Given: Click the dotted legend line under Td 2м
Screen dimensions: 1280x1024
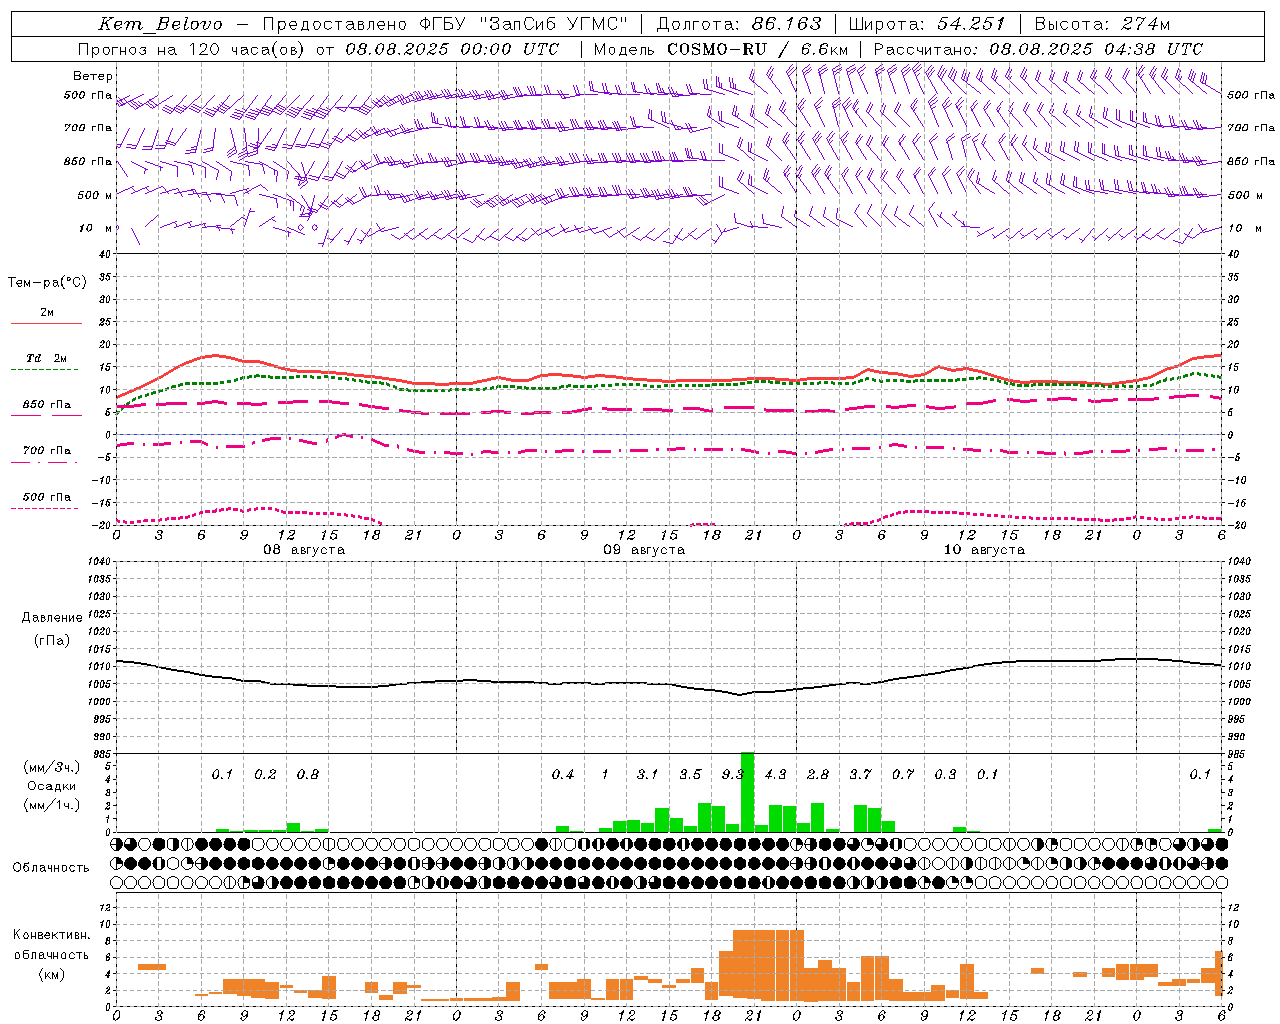Looking at the screenshot, I should [44, 369].
